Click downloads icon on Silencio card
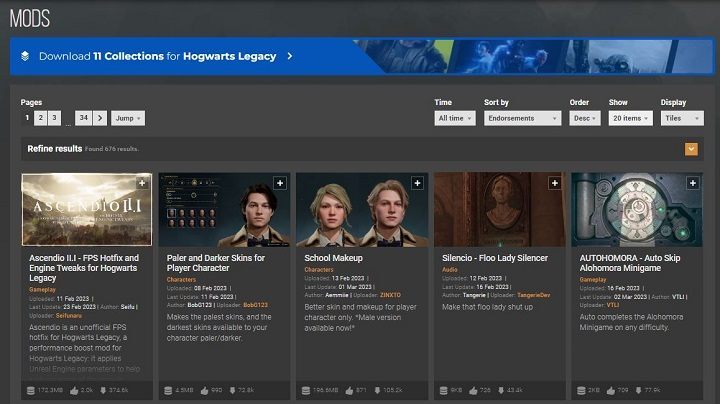 pos(501,390)
